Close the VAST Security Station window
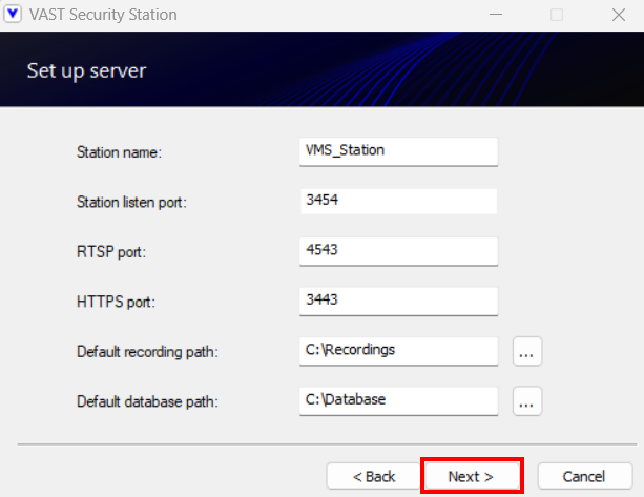Image resolution: width=644 pixels, height=497 pixels. click(x=618, y=15)
